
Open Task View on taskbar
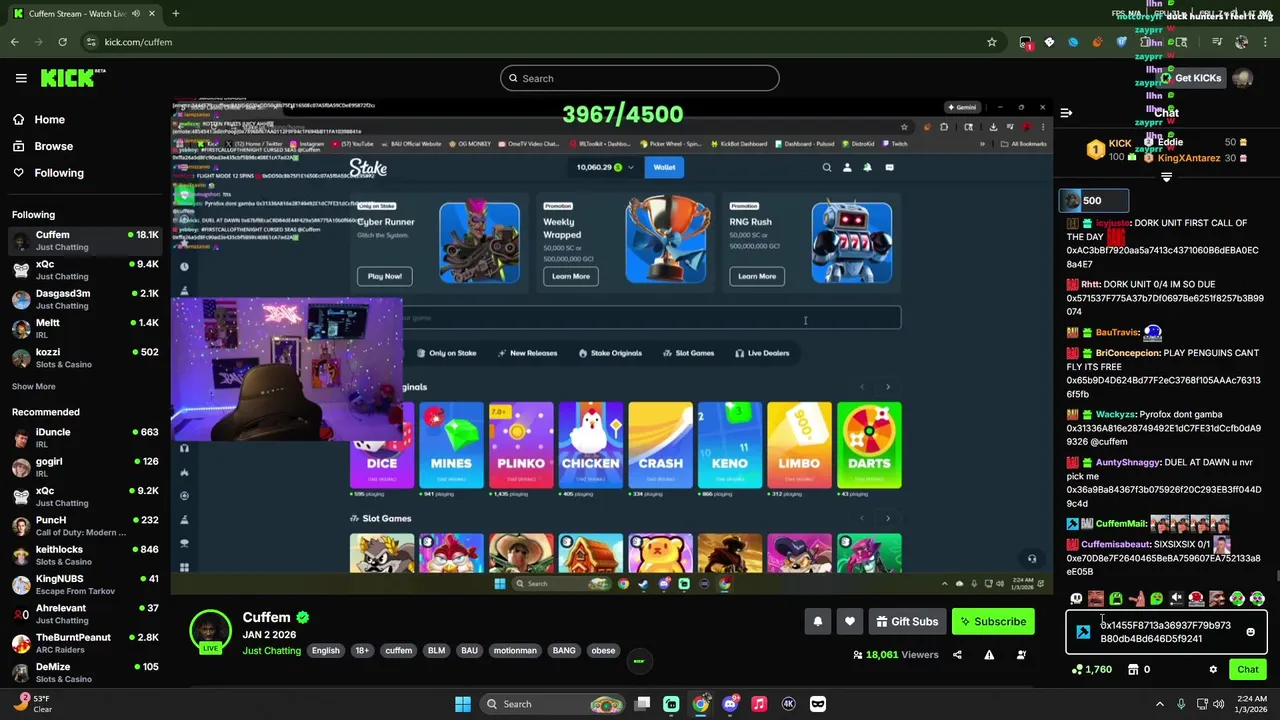pos(643,704)
